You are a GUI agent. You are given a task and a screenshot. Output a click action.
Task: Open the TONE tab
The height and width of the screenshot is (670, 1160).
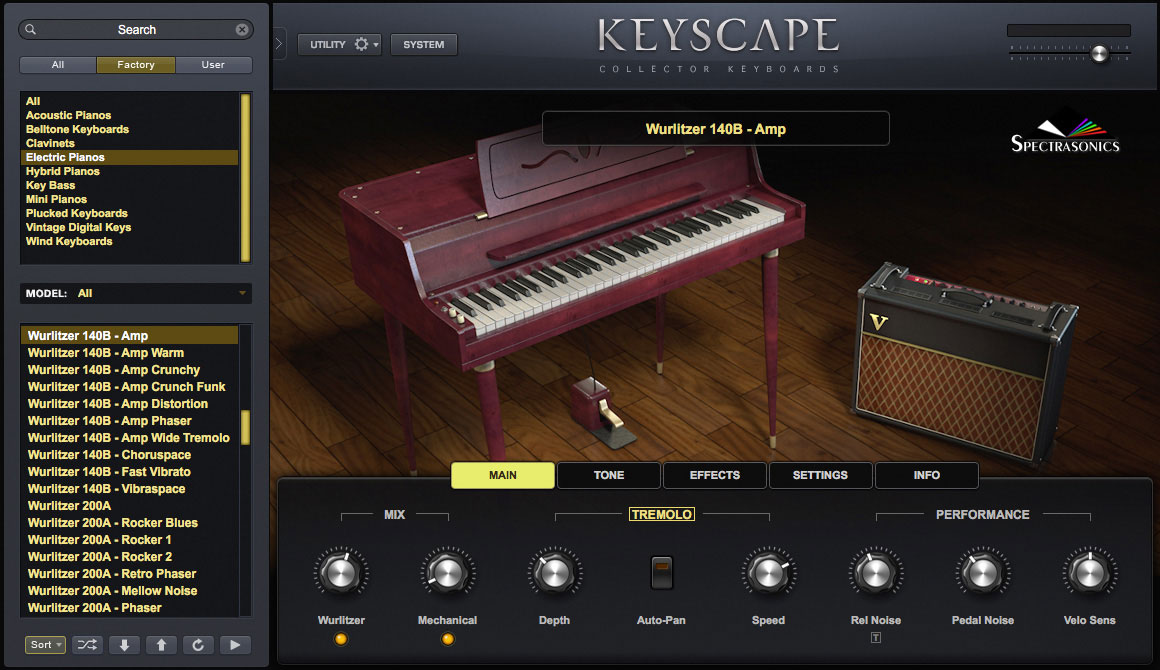(x=608, y=475)
